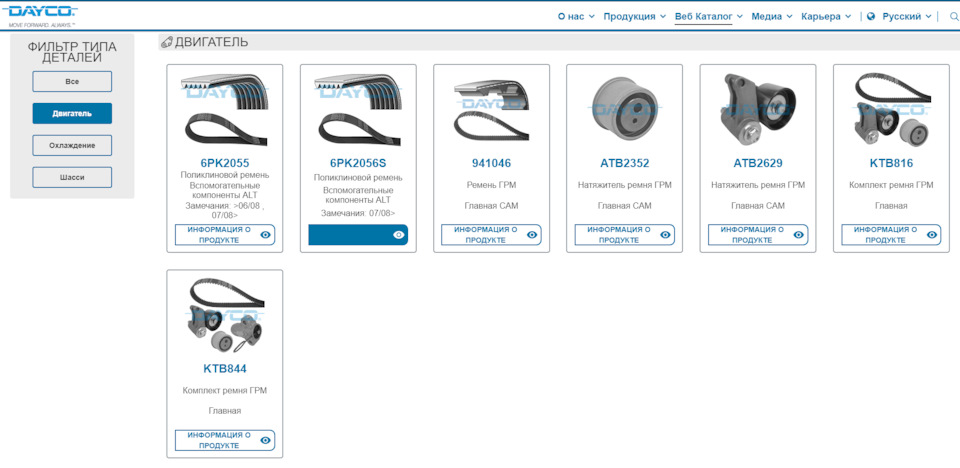Viewport: 960px width, 468px height.
Task: Click eye icon on ATB2629 card
Action: pos(798,235)
